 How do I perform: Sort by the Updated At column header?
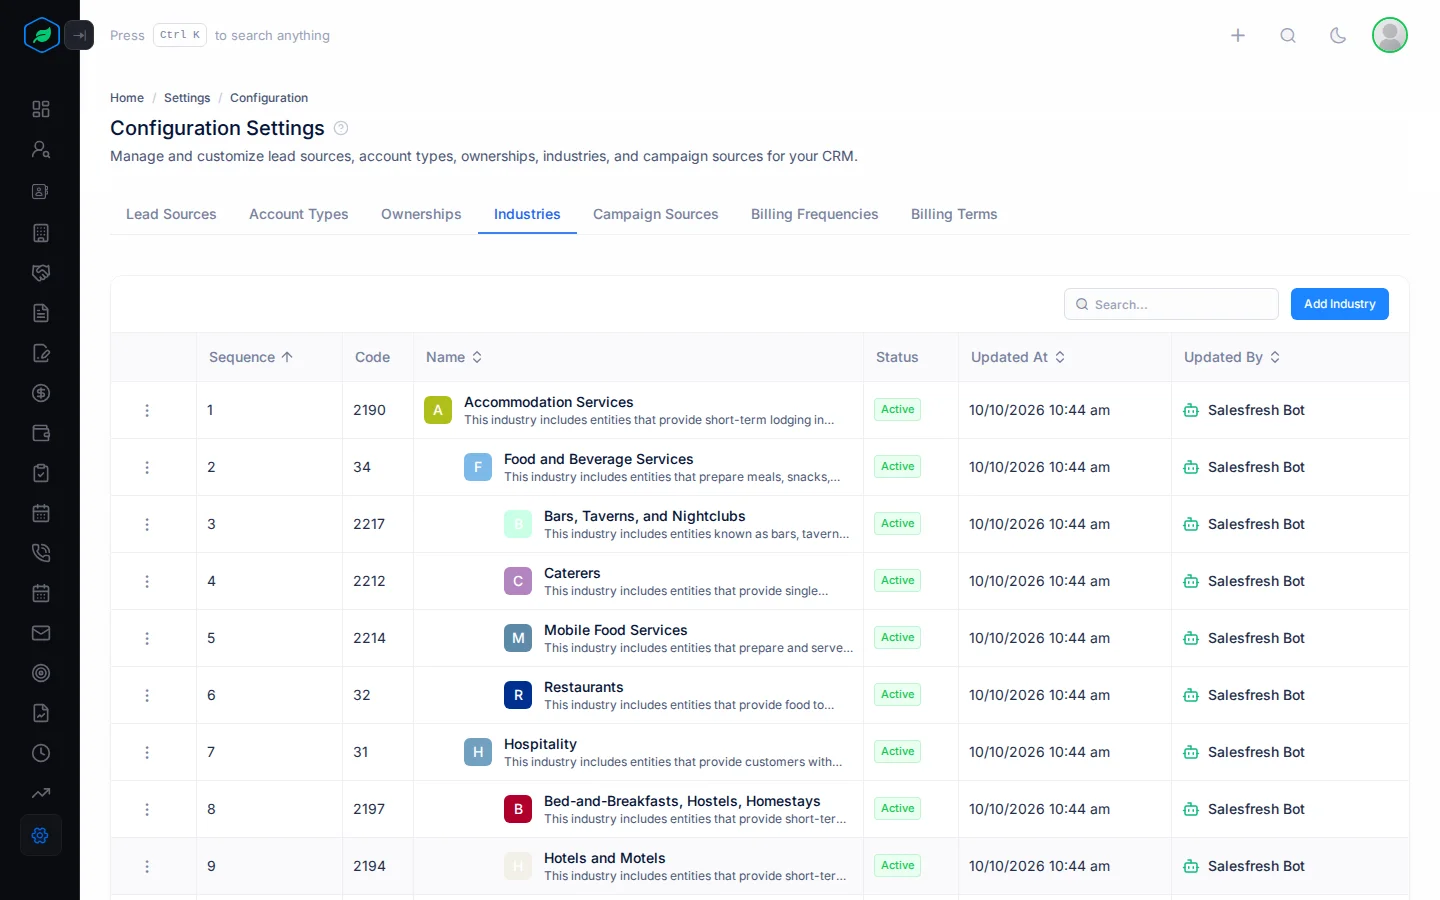point(1018,357)
